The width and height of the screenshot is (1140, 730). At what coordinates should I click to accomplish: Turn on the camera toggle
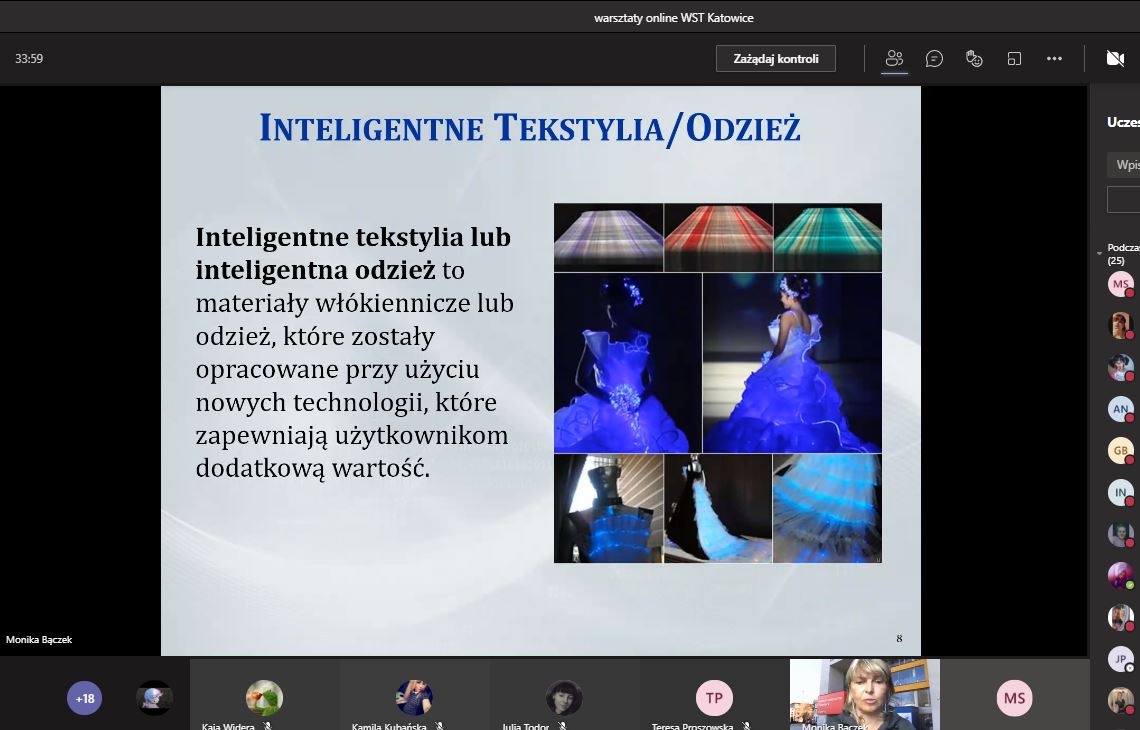coord(1115,58)
